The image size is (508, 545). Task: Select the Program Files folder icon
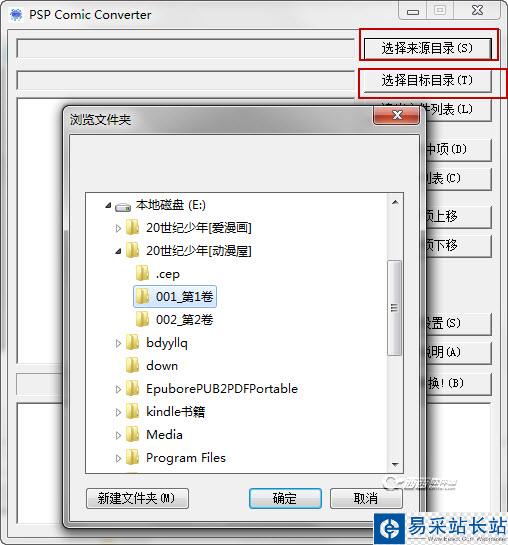pos(132,457)
